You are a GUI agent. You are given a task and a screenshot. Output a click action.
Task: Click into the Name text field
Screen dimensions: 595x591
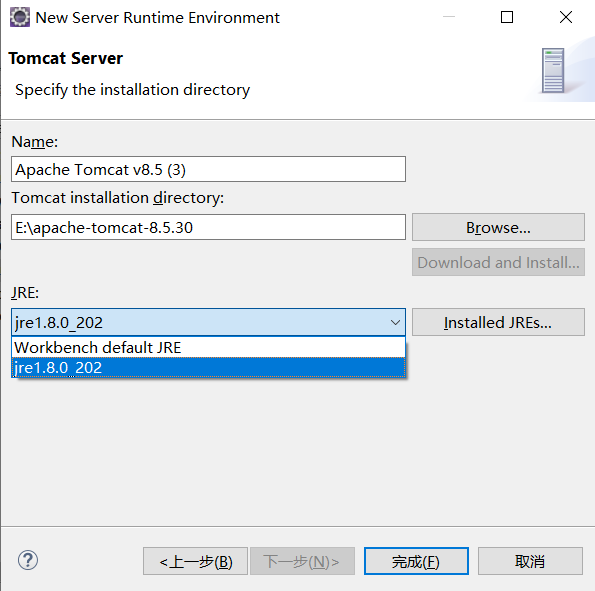tap(208, 169)
